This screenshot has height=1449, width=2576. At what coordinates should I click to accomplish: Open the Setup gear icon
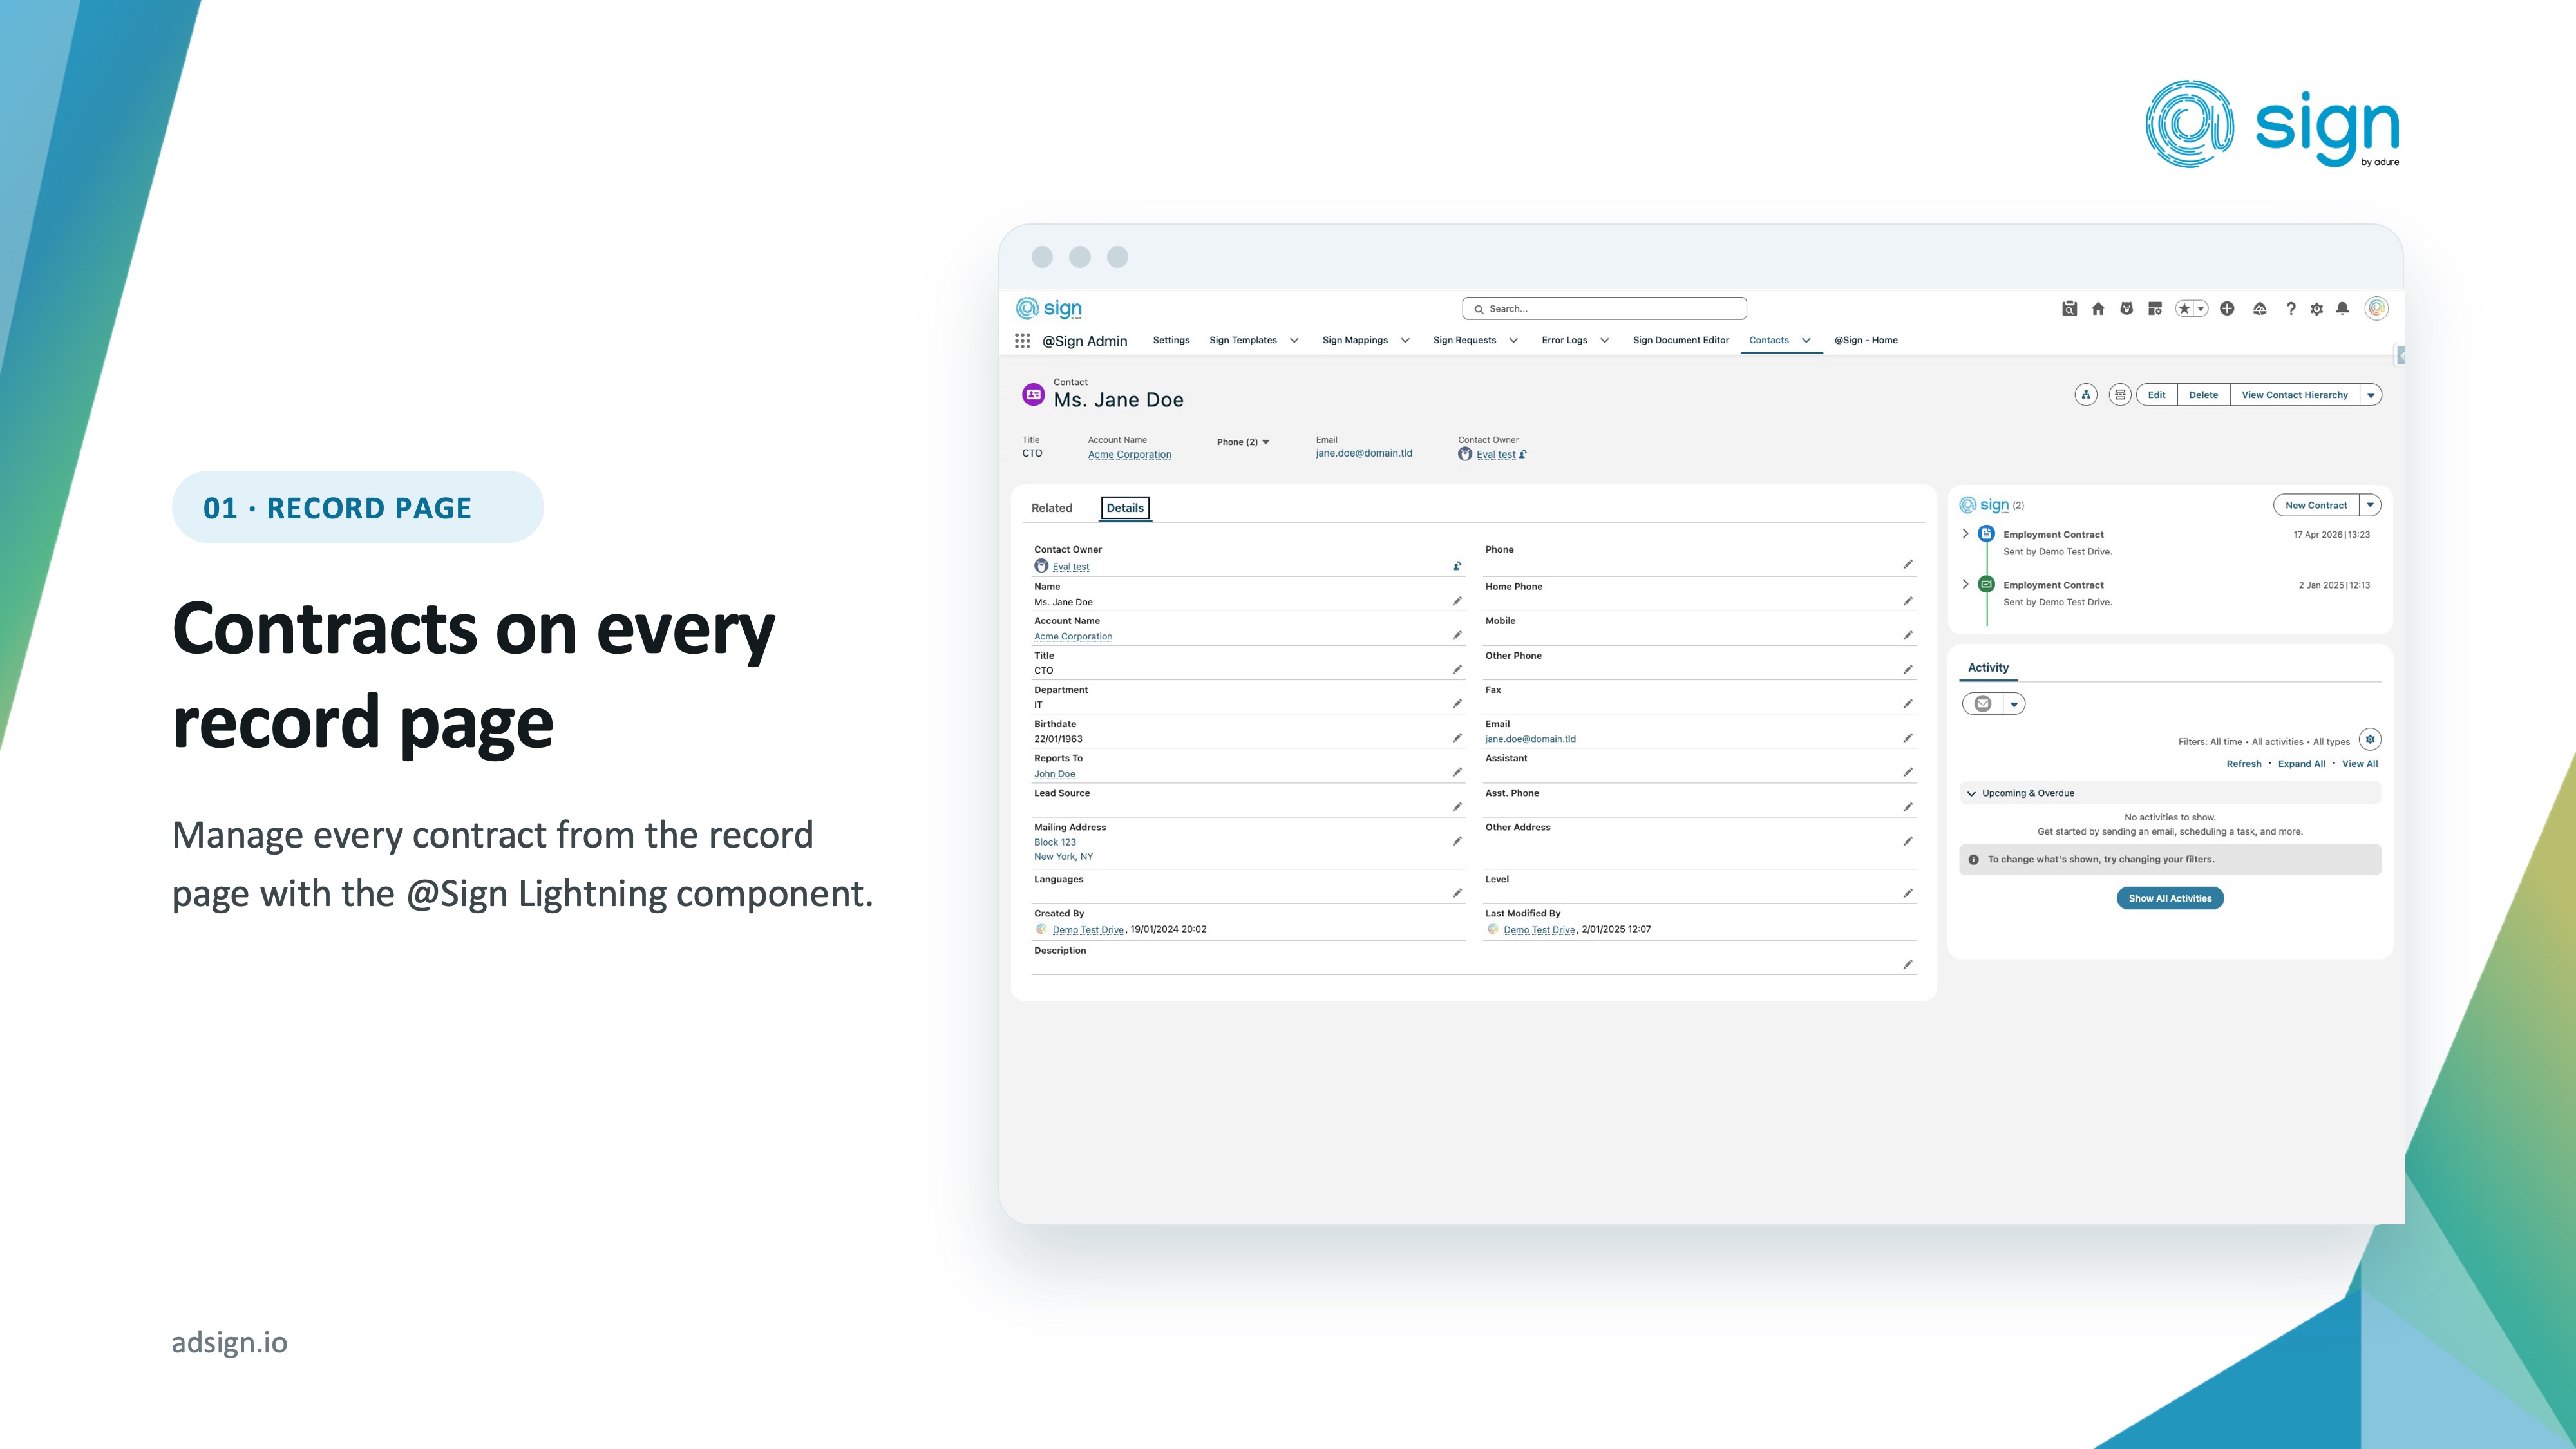(x=2317, y=309)
